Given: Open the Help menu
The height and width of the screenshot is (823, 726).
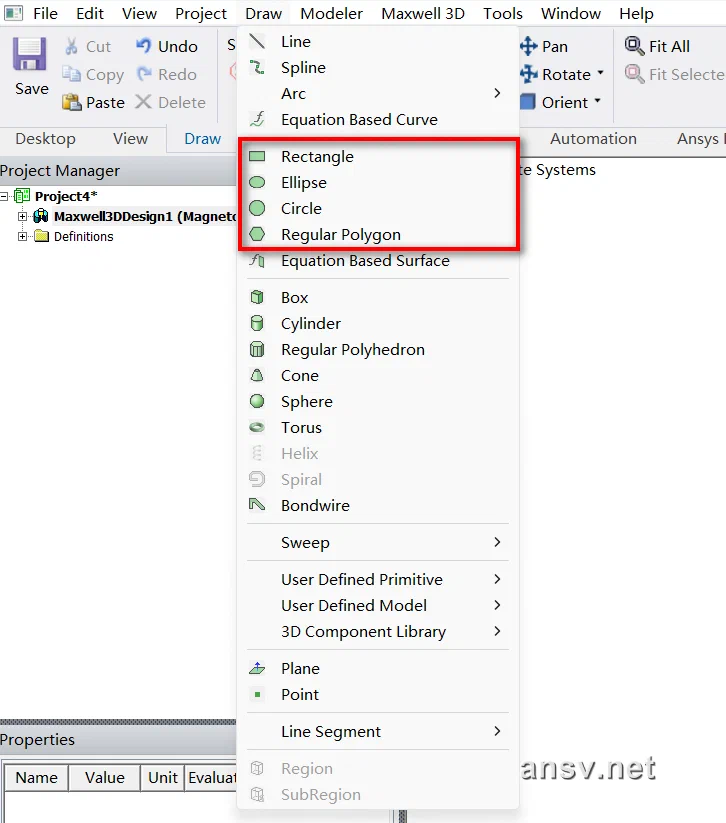Looking at the screenshot, I should coord(636,13).
